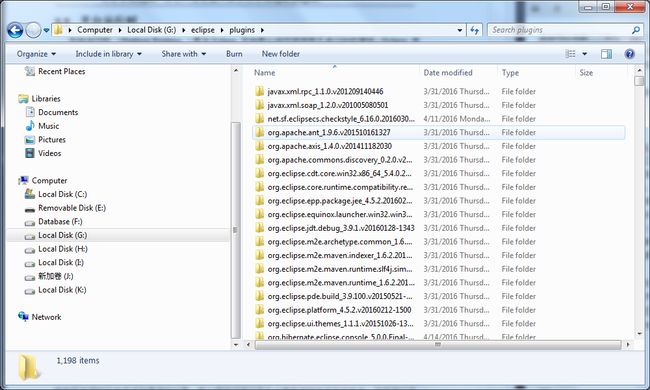Click the navigation pane scroll-up arrow

(x=236, y=70)
